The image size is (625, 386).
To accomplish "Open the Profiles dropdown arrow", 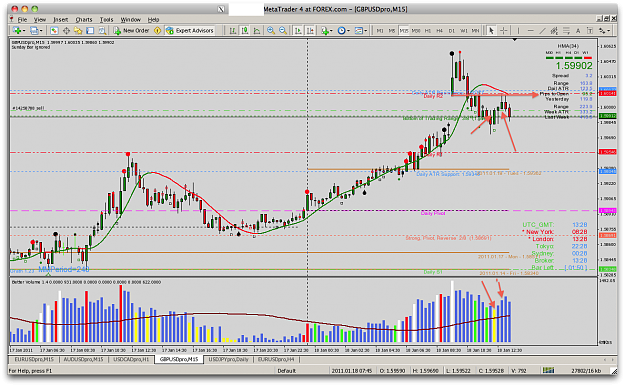I will point(41,31).
